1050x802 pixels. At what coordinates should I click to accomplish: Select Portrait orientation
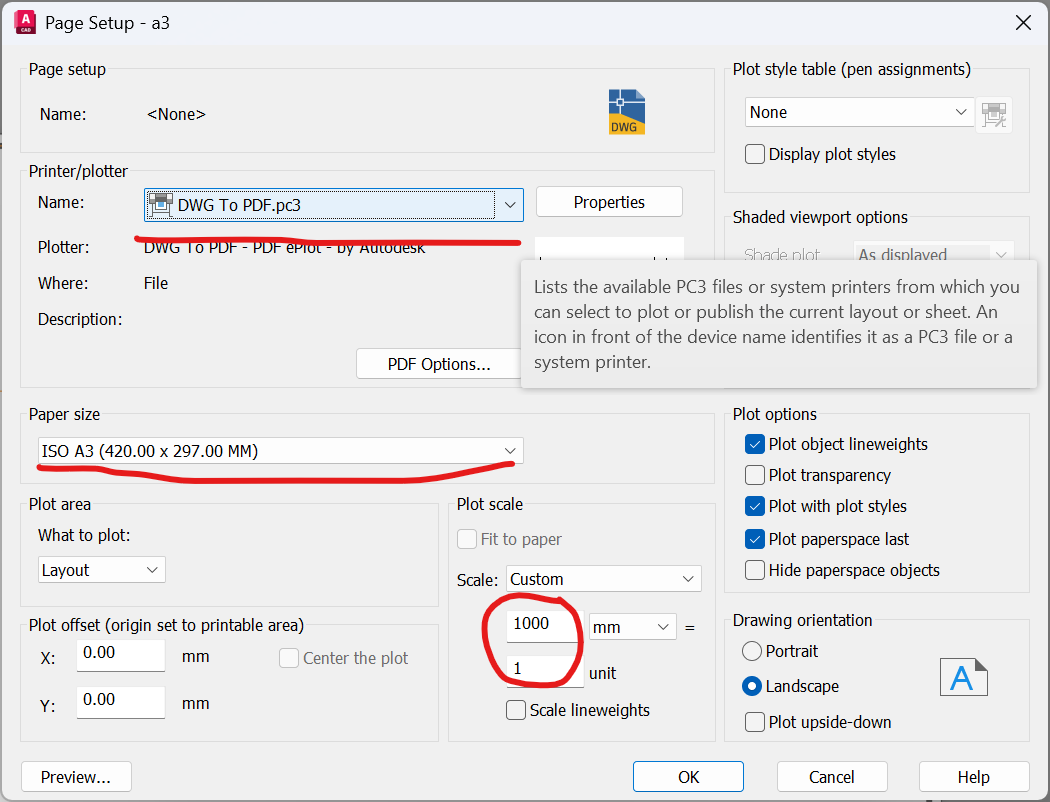[x=752, y=651]
